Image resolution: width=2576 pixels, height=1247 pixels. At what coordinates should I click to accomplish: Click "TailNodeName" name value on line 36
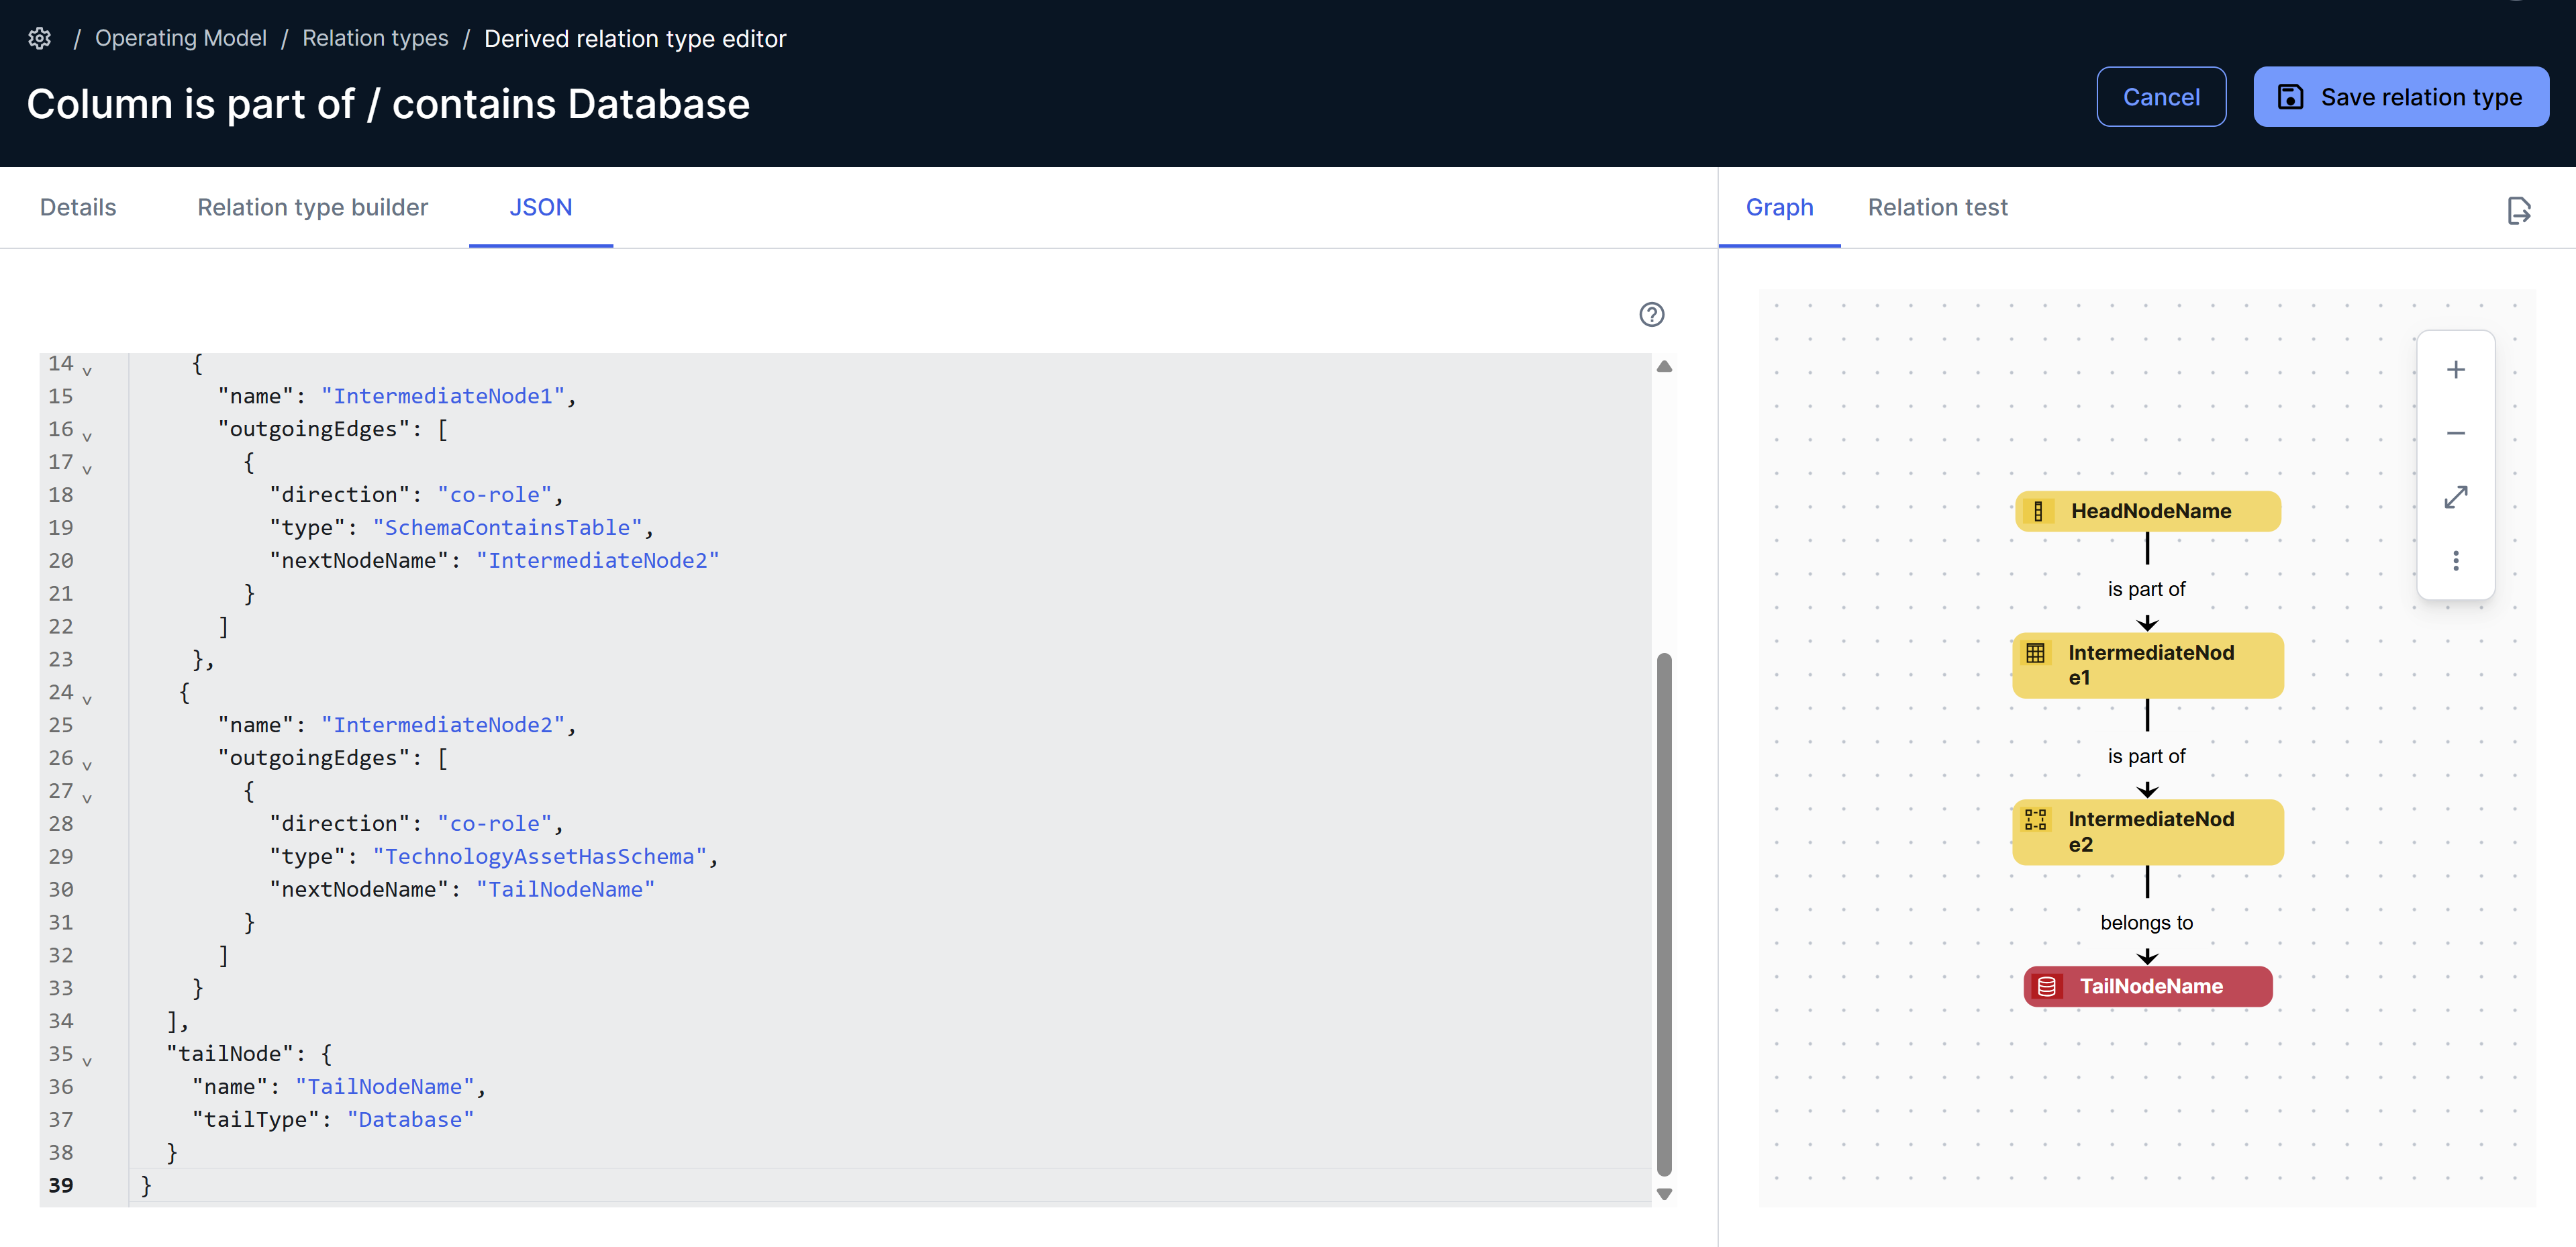pyautogui.click(x=385, y=1086)
